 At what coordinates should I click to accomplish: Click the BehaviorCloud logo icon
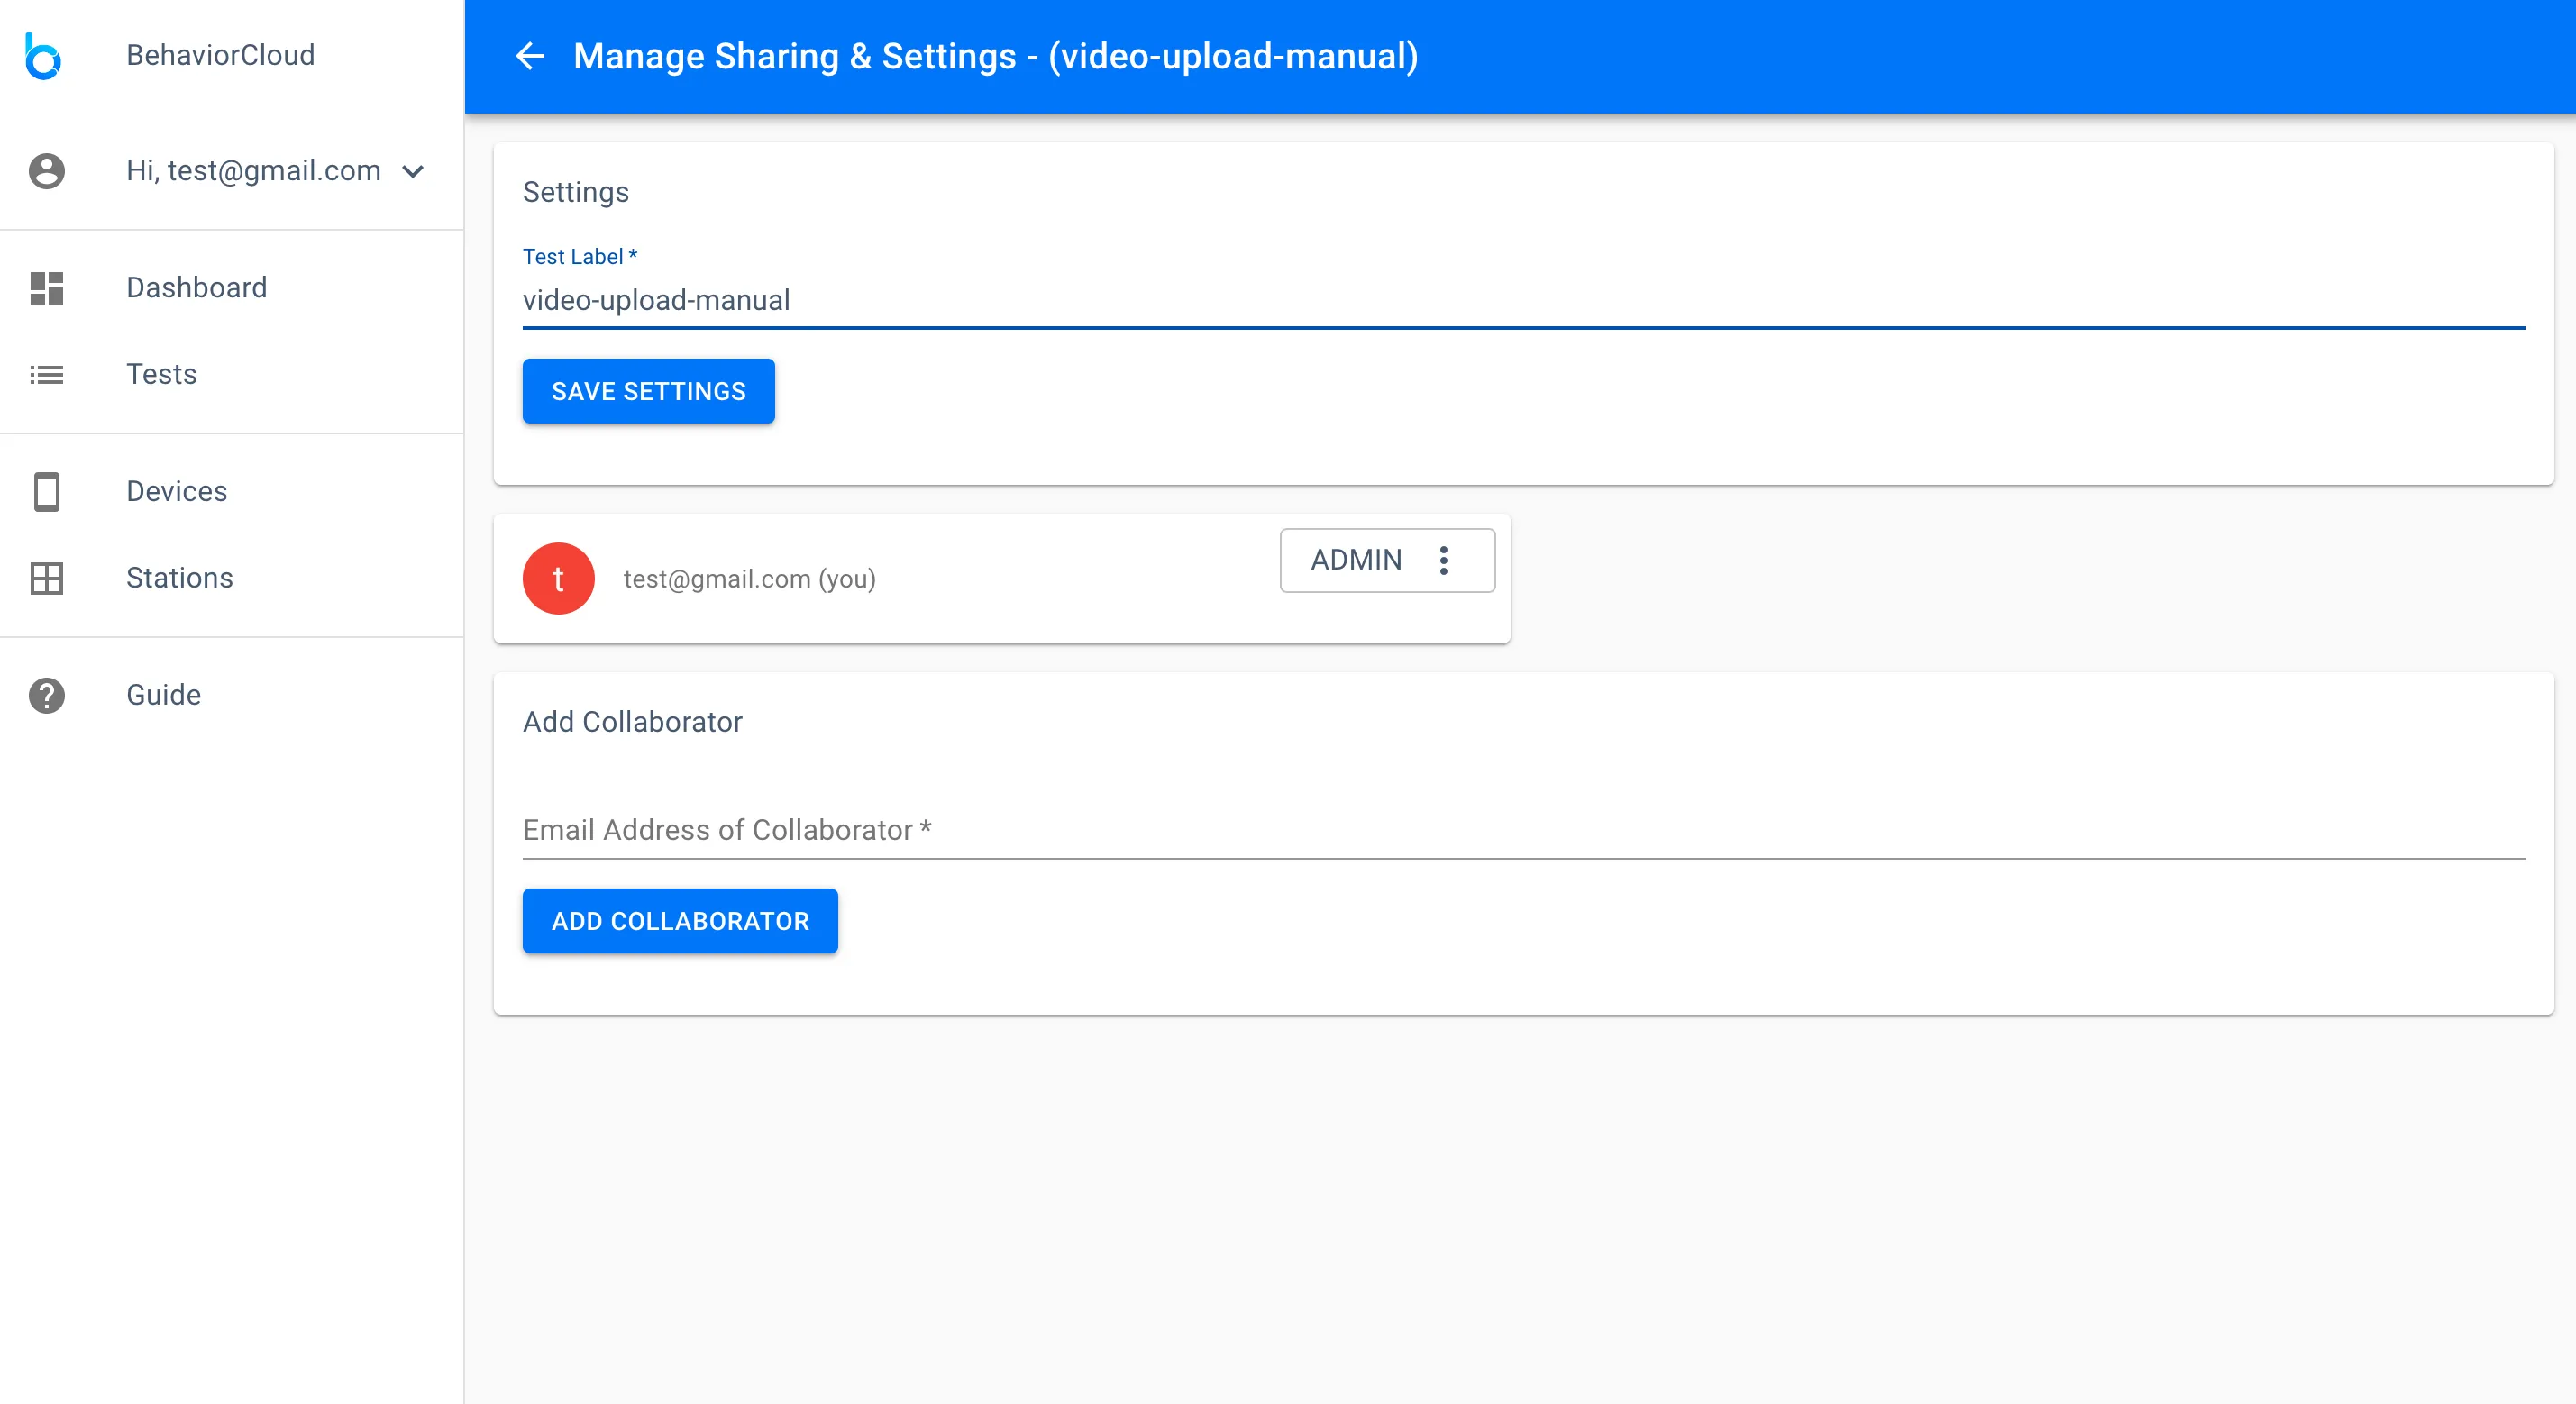click(x=43, y=56)
